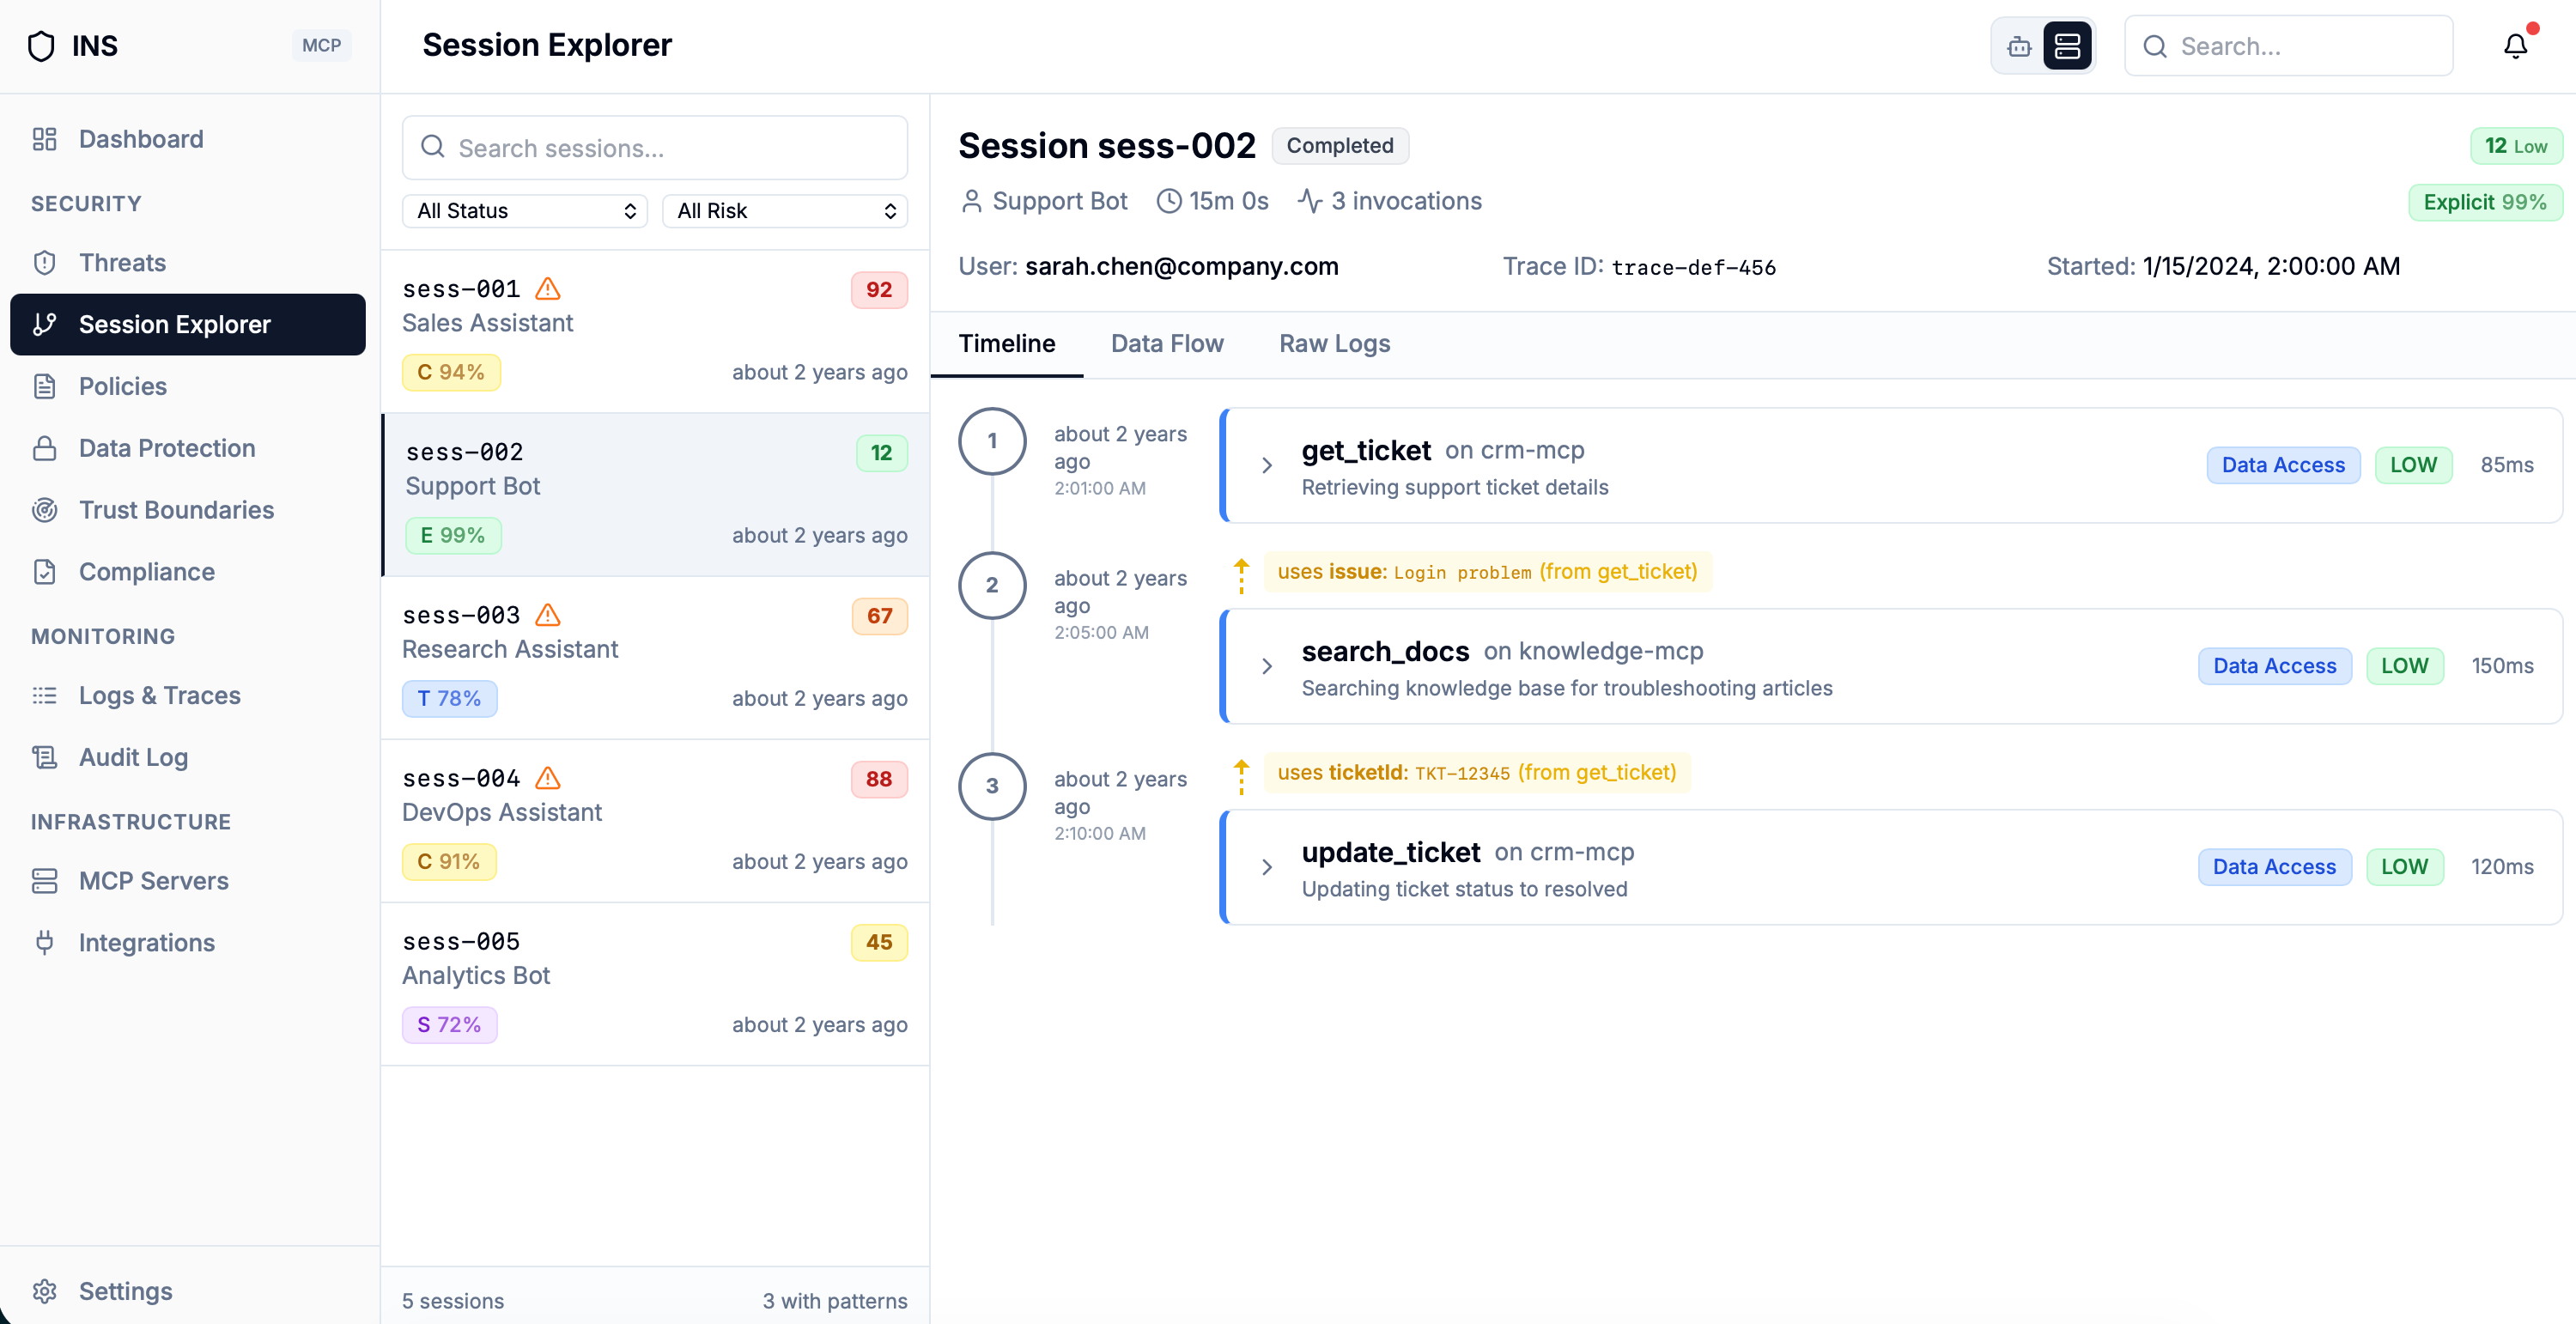
Task: Switch to the Raw Logs tab
Action: pos(1335,344)
